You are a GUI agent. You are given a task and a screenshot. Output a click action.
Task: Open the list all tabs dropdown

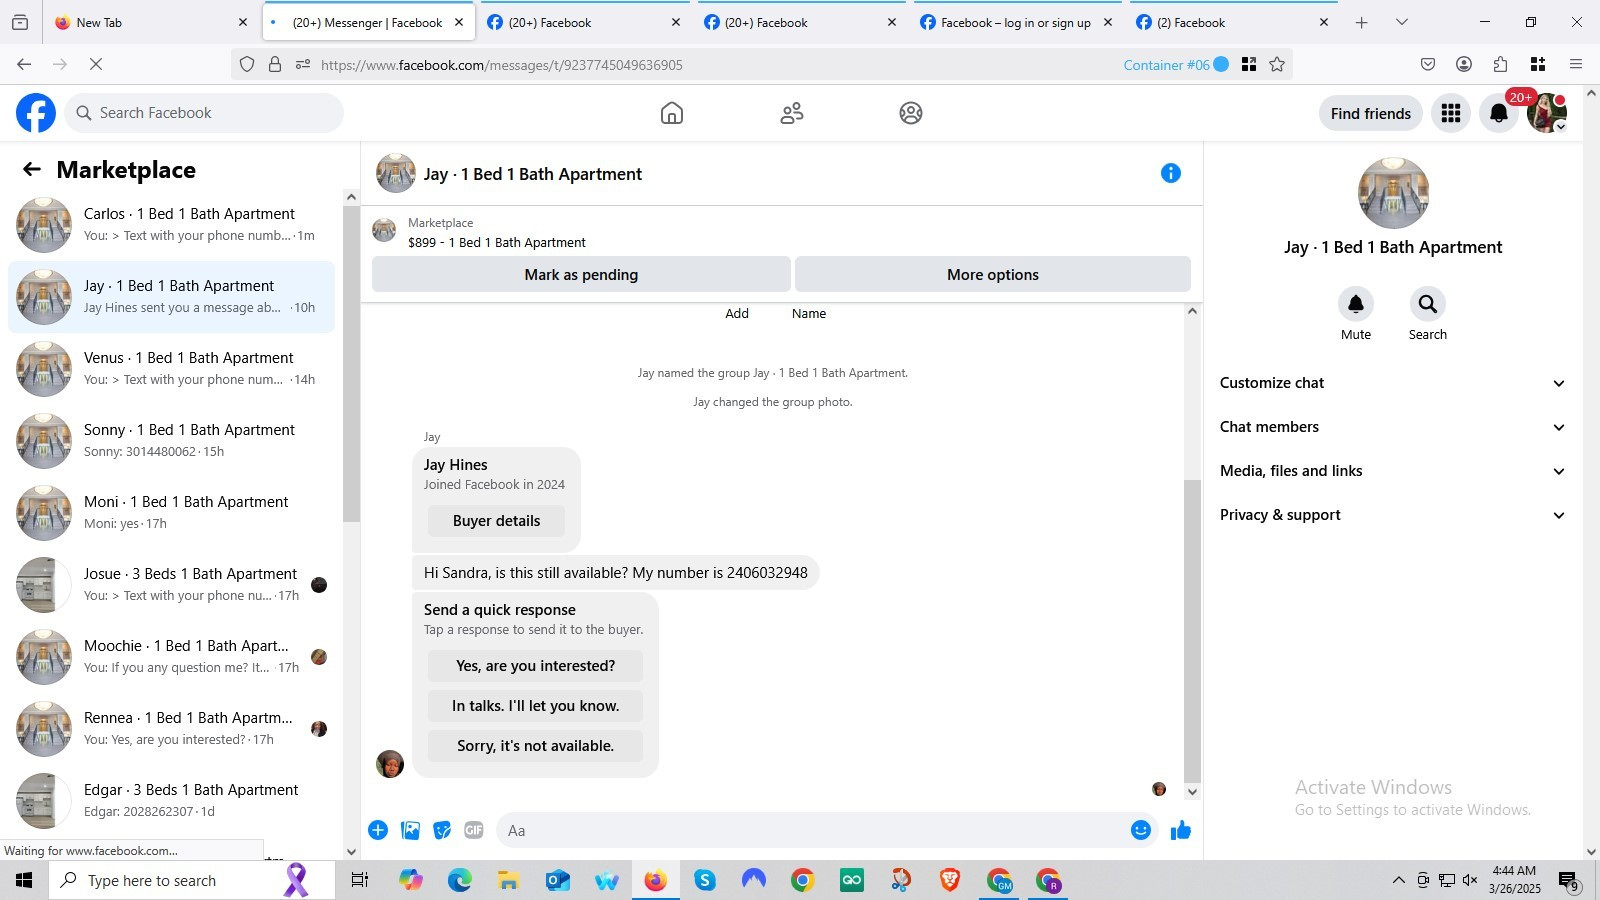(1401, 22)
